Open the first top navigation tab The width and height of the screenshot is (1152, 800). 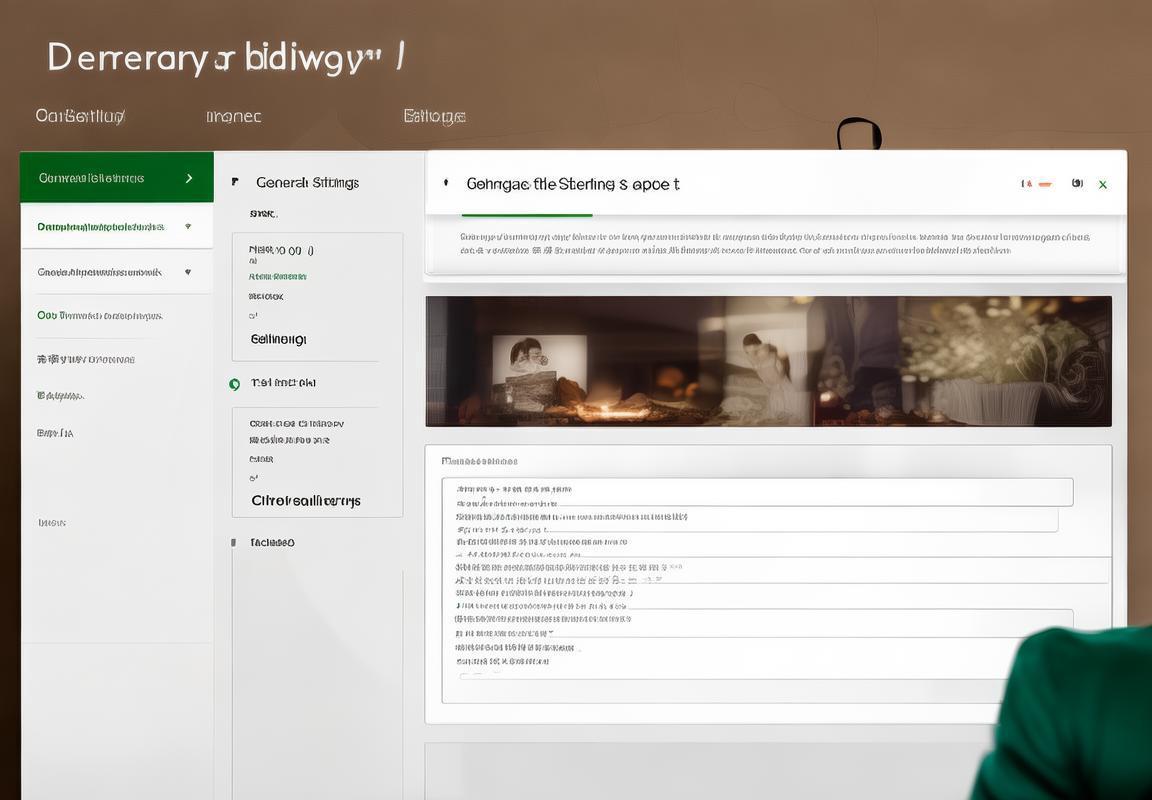80,116
